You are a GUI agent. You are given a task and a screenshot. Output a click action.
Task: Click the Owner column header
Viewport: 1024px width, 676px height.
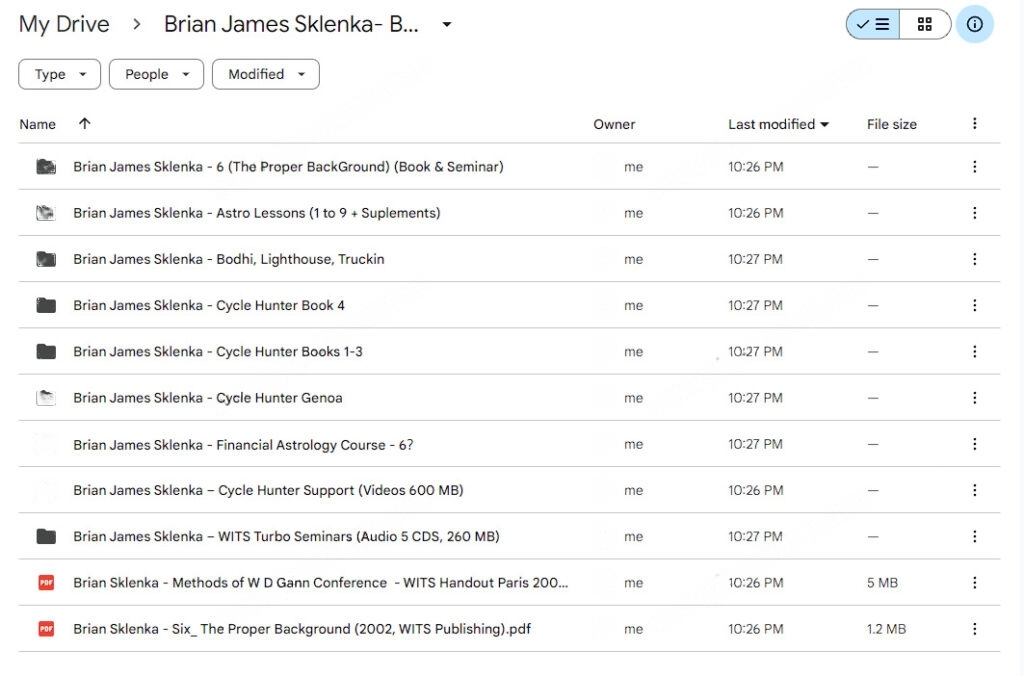coord(614,124)
